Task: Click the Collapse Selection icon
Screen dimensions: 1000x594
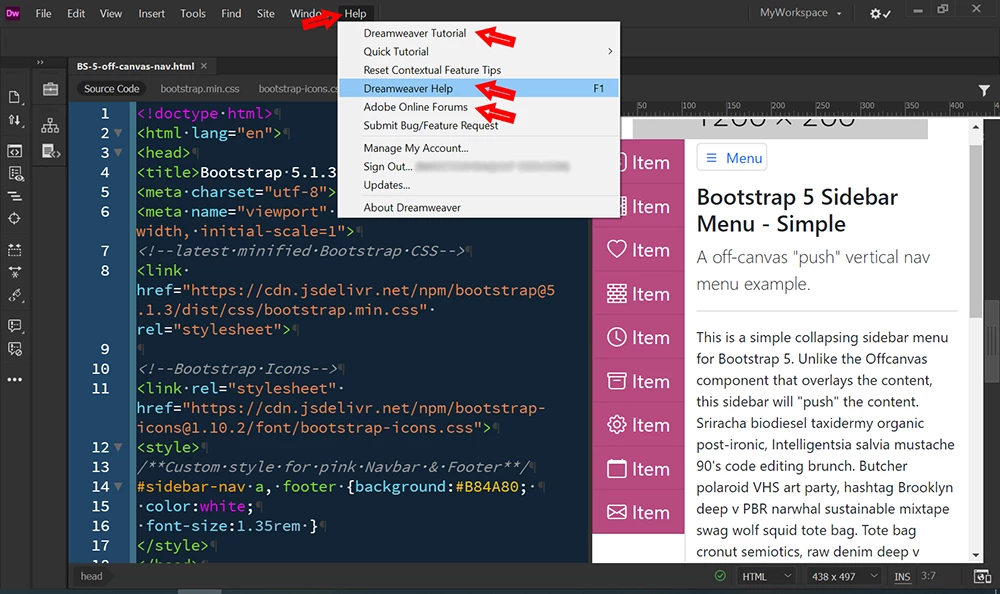Action: click(14, 249)
